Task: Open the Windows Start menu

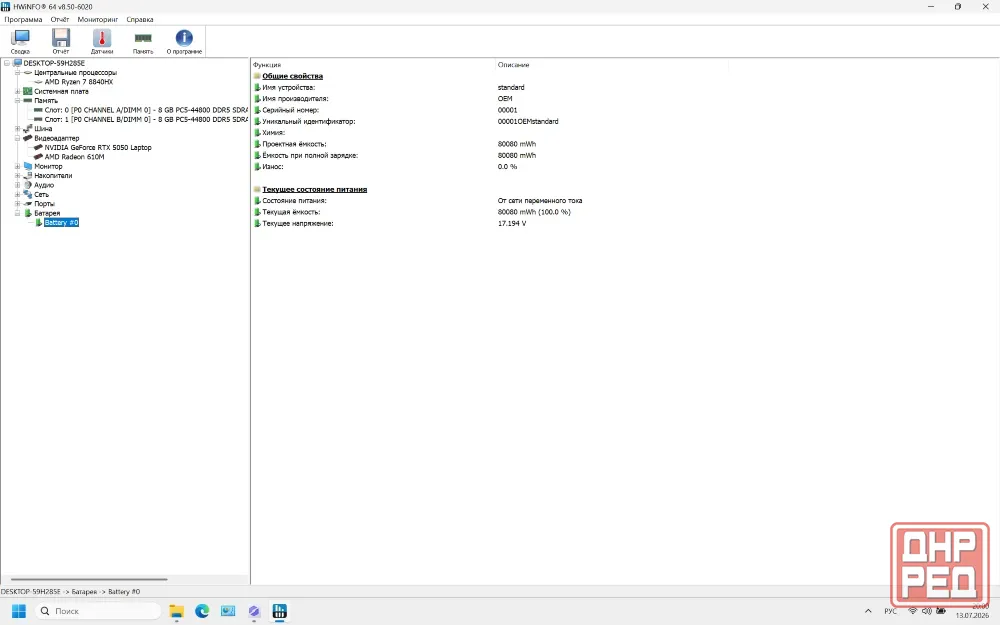Action: 18,611
